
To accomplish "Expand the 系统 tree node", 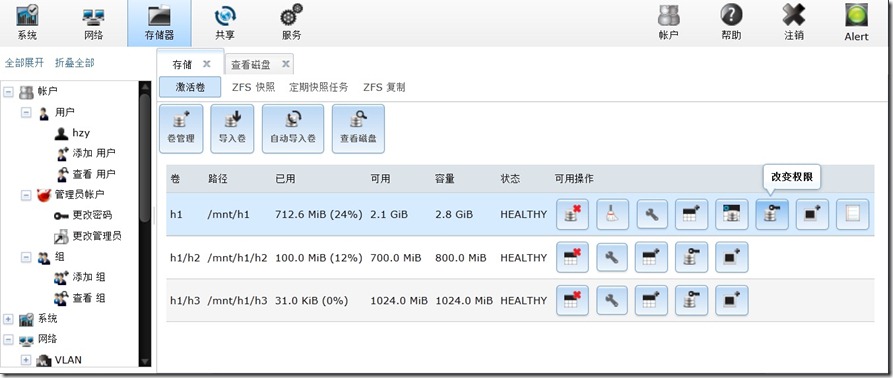I will (9, 319).
